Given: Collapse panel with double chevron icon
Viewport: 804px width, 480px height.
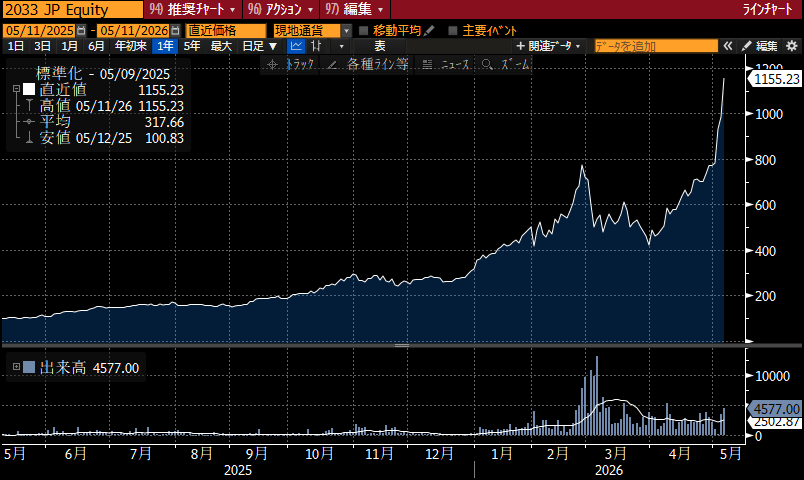Looking at the screenshot, I should pos(728,46).
